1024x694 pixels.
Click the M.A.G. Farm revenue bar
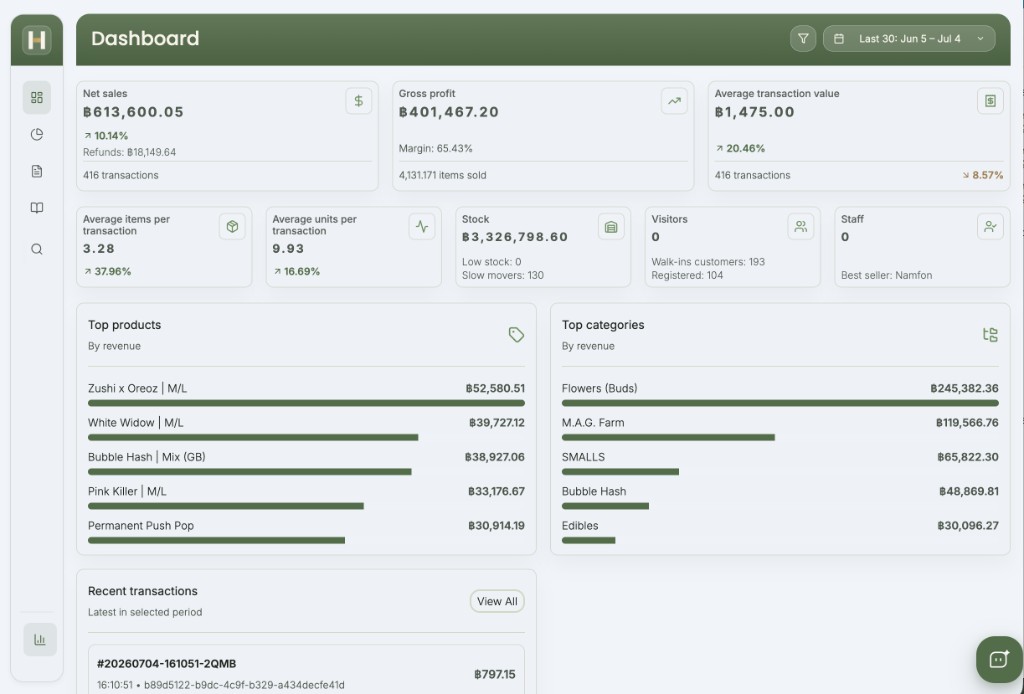coord(668,437)
